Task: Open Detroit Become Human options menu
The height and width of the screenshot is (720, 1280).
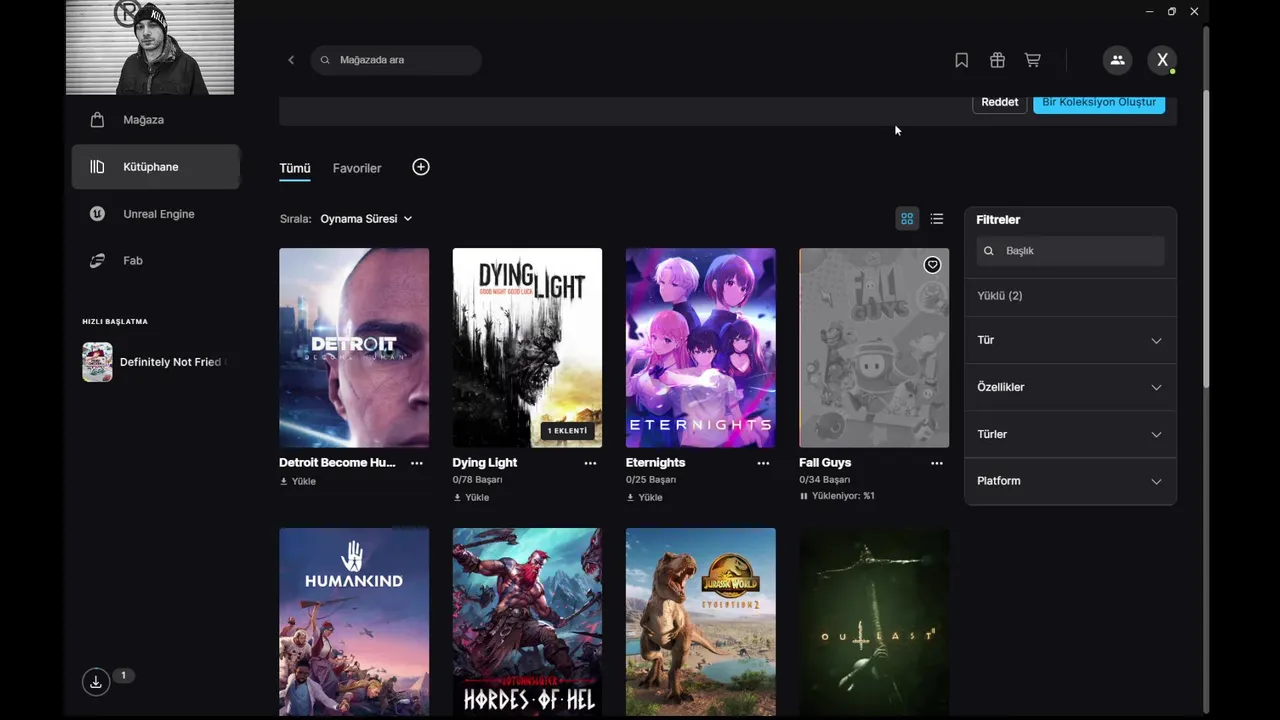Action: coord(417,463)
